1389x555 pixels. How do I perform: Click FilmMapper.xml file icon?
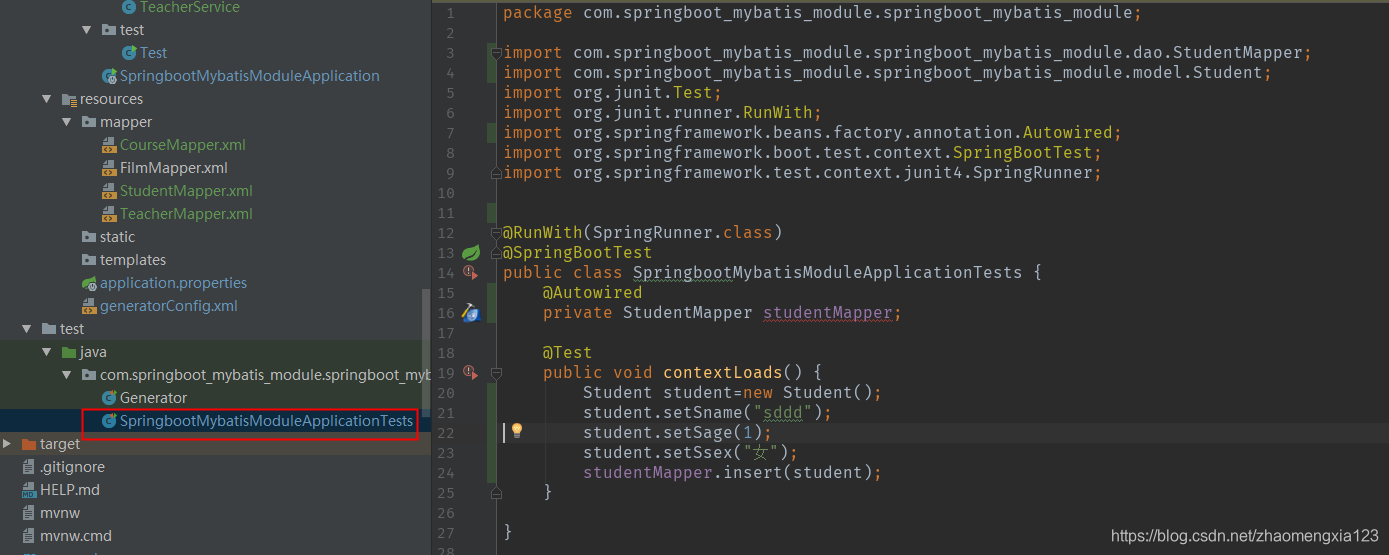[109, 168]
